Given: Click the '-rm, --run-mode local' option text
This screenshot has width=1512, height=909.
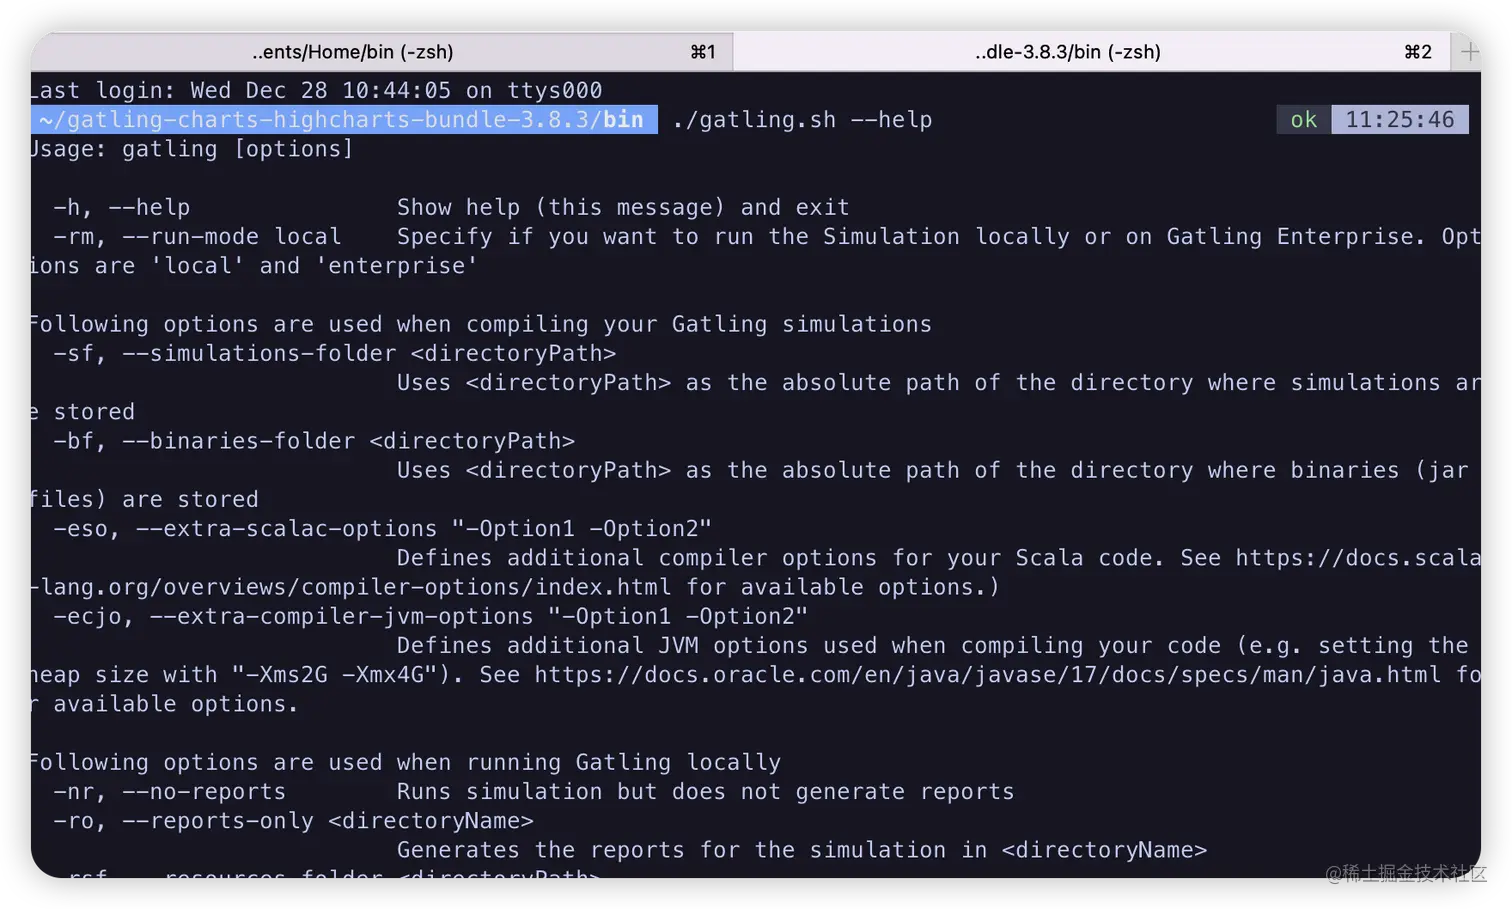Looking at the screenshot, I should tap(197, 237).
